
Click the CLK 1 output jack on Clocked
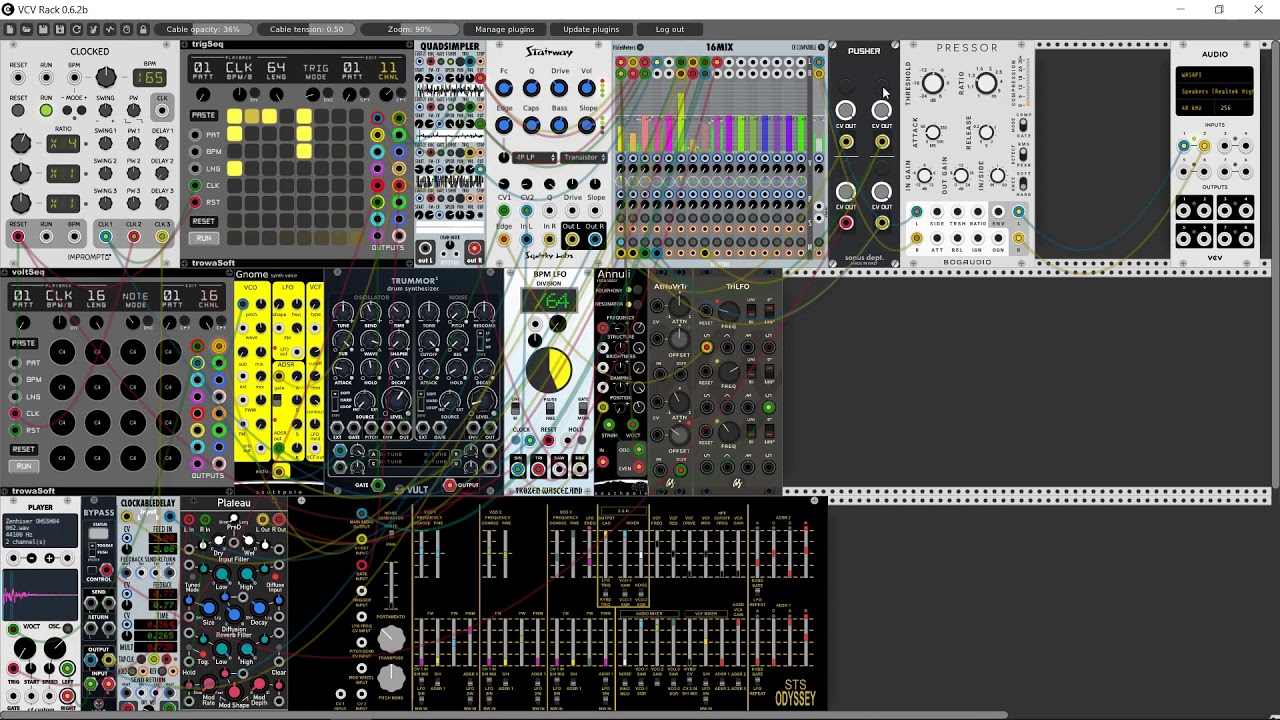(105, 237)
